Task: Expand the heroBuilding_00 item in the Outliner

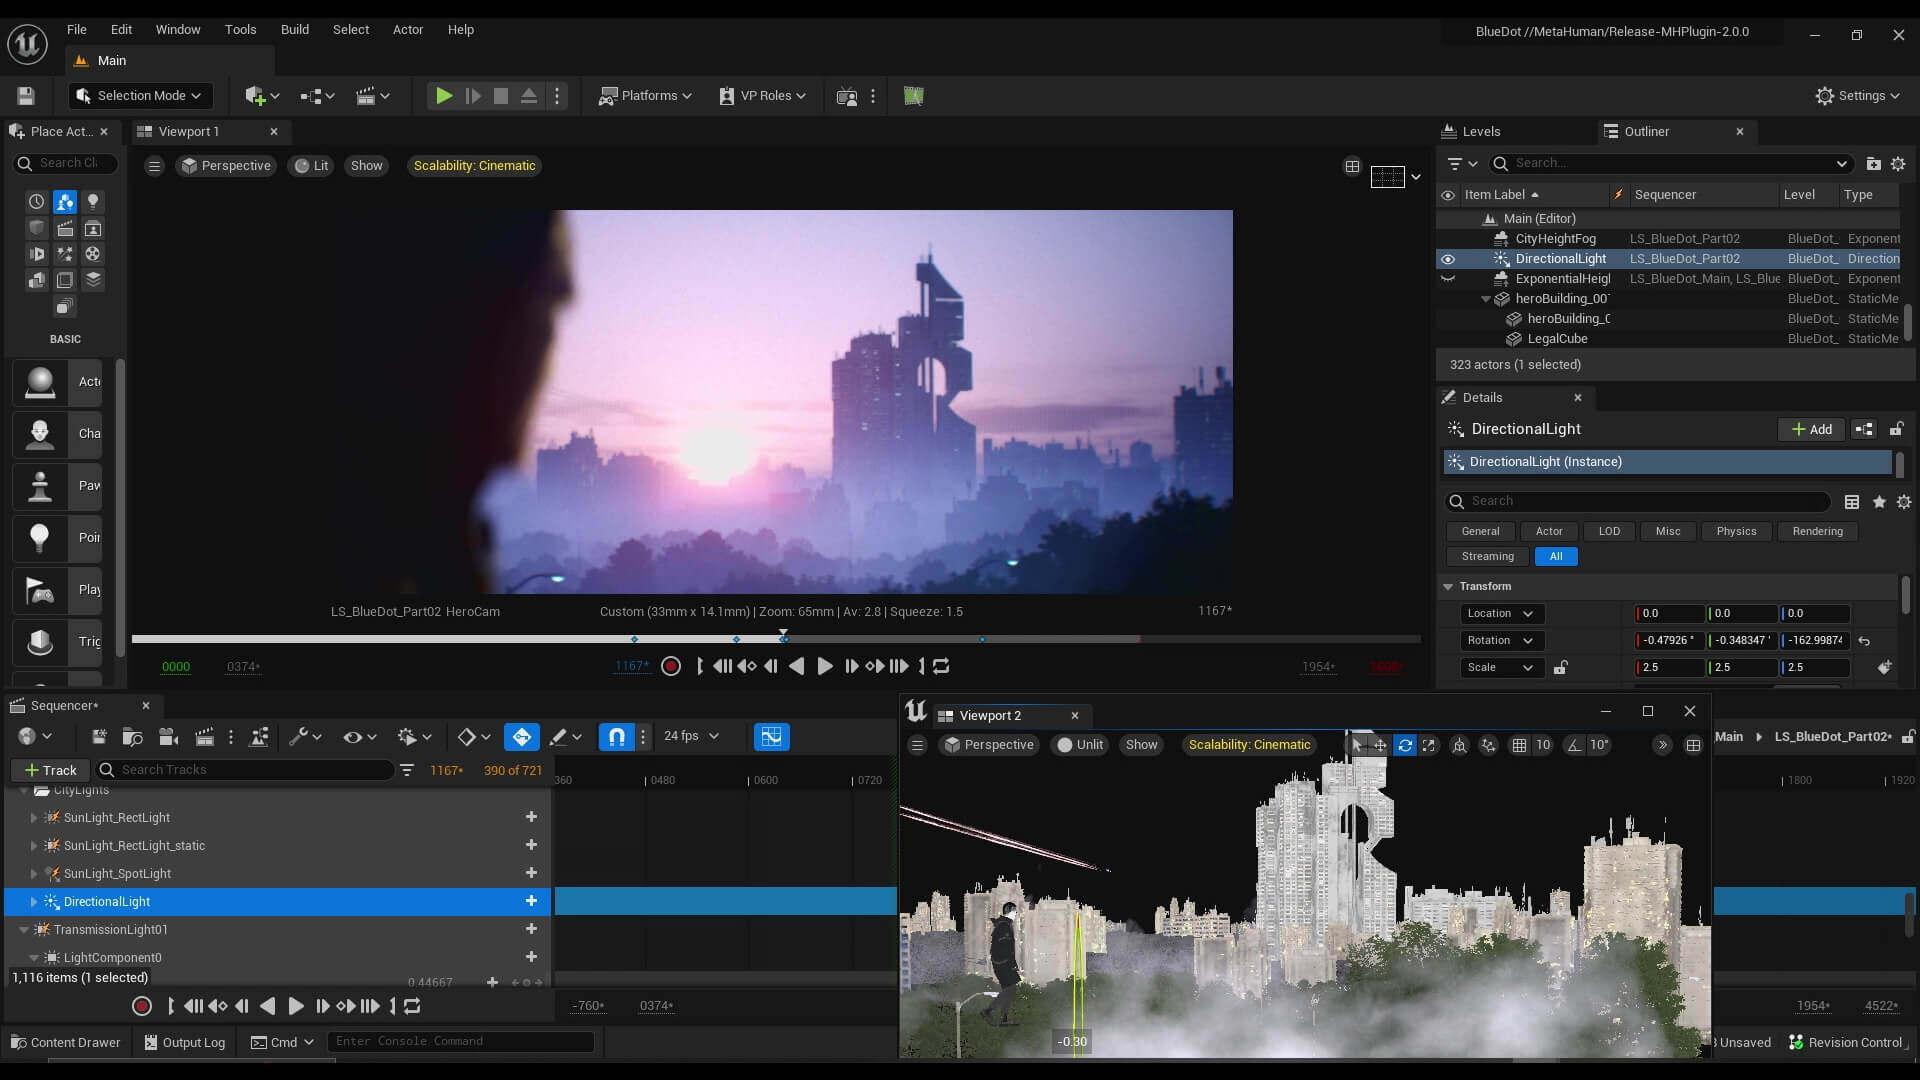Action: coord(1486,298)
